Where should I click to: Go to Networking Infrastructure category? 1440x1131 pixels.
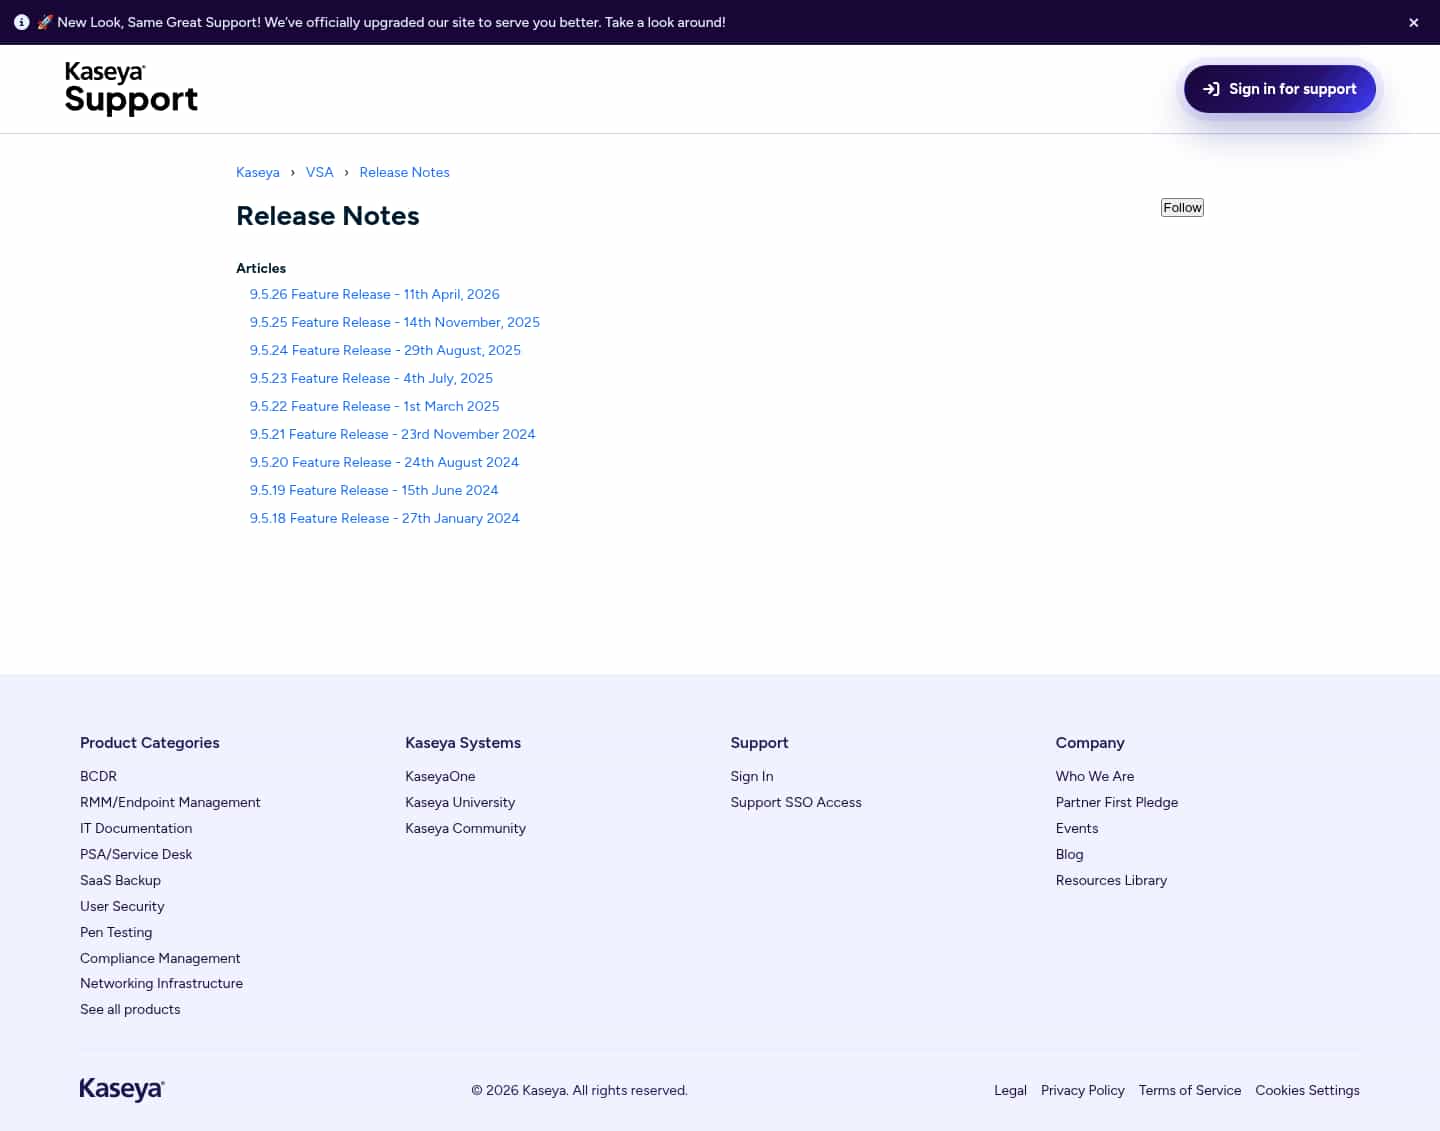(x=161, y=983)
